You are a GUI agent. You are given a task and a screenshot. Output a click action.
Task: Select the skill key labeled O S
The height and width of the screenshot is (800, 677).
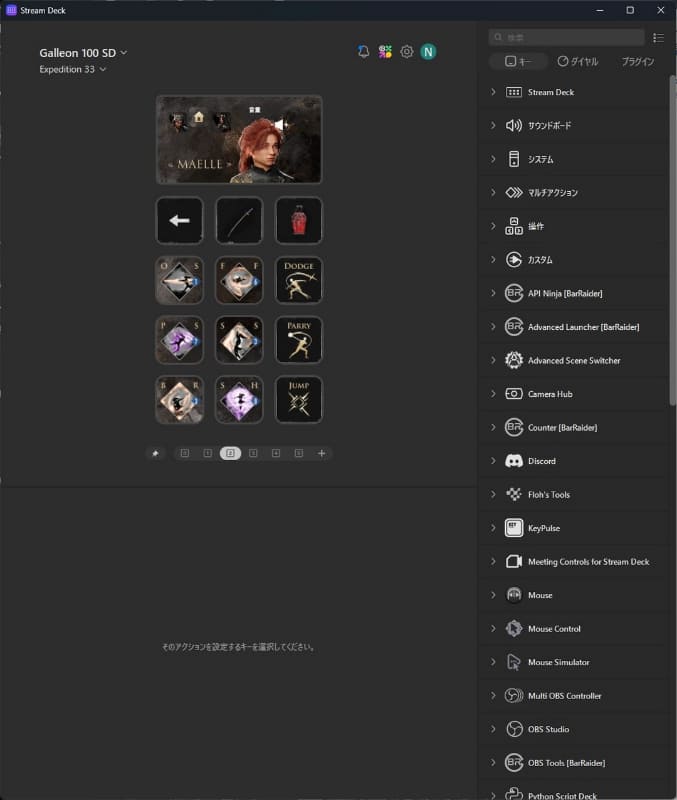point(179,280)
